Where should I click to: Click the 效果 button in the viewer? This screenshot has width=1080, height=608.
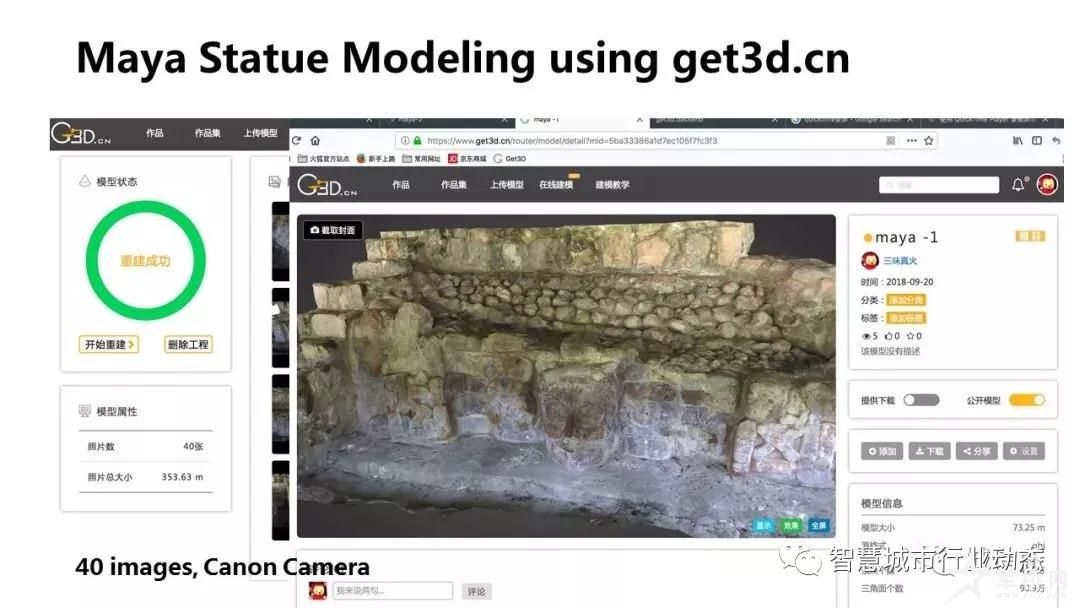click(x=791, y=525)
